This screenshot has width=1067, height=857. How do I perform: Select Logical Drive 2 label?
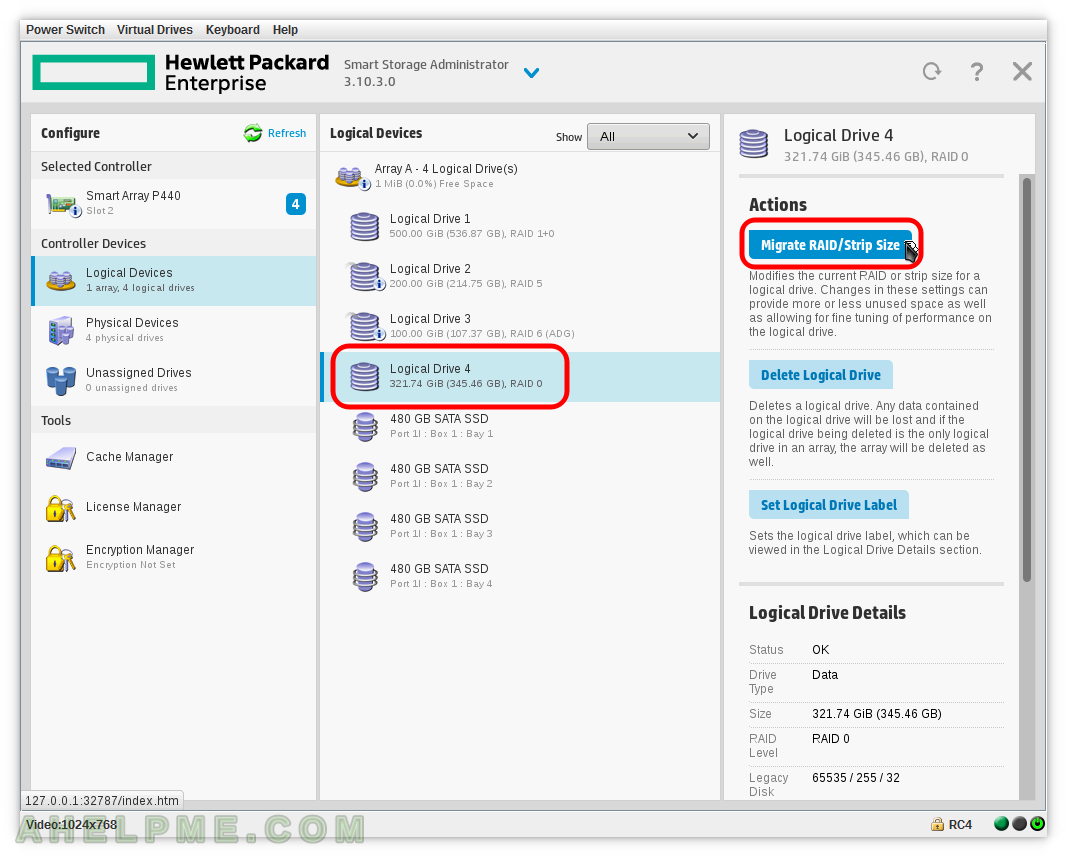tap(430, 269)
